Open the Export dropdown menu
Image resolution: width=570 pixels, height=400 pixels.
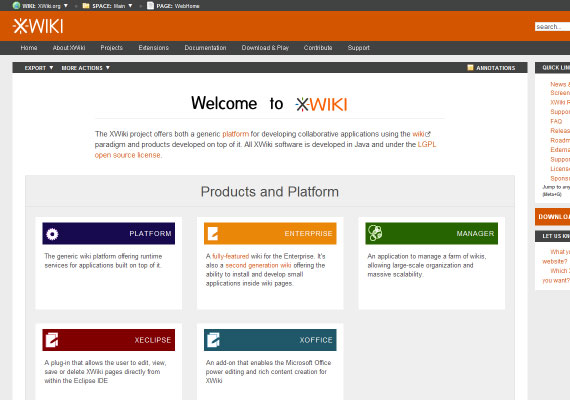click(x=39, y=68)
